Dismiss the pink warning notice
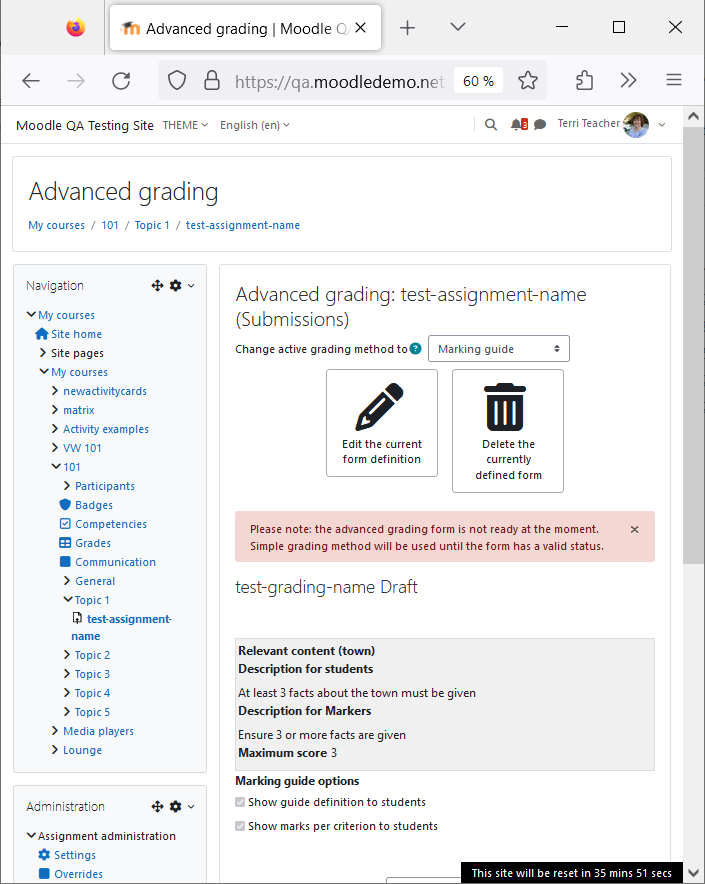Image resolution: width=705 pixels, height=884 pixels. [x=634, y=529]
